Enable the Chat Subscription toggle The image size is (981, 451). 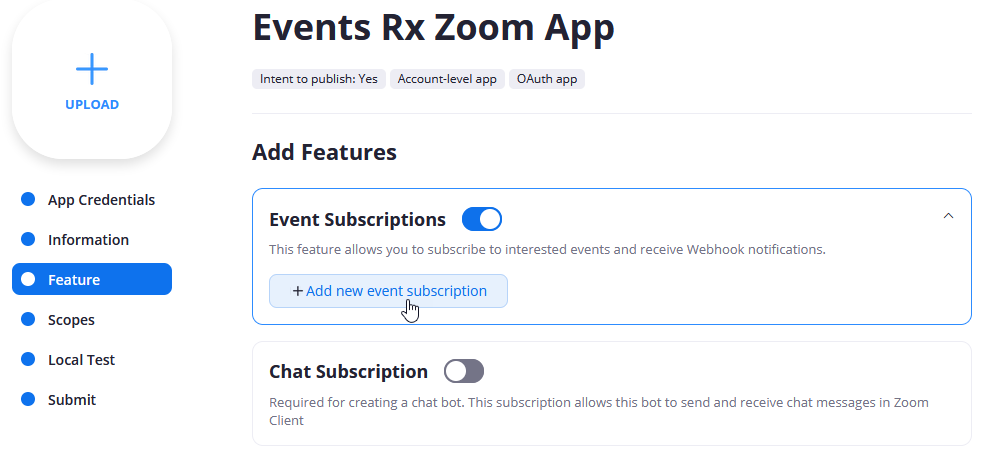[x=464, y=371]
